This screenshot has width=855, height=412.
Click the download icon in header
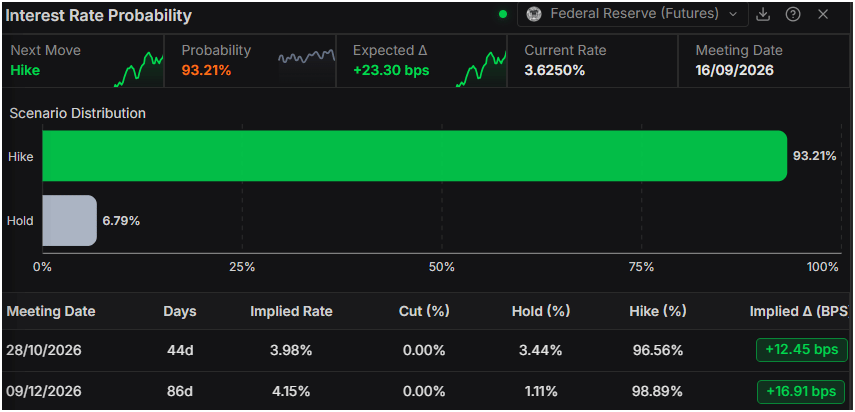click(763, 15)
